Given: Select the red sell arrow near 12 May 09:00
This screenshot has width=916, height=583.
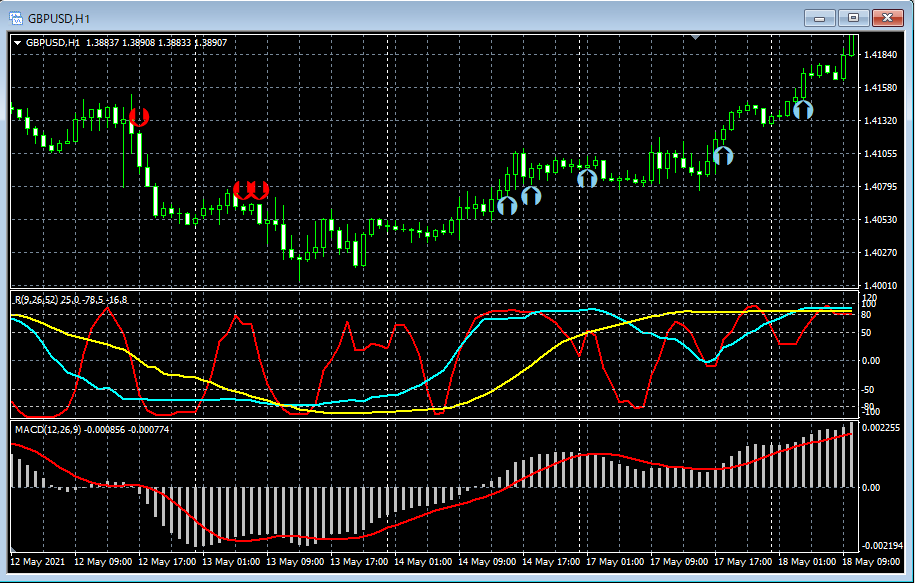Looking at the screenshot, I should [x=139, y=117].
